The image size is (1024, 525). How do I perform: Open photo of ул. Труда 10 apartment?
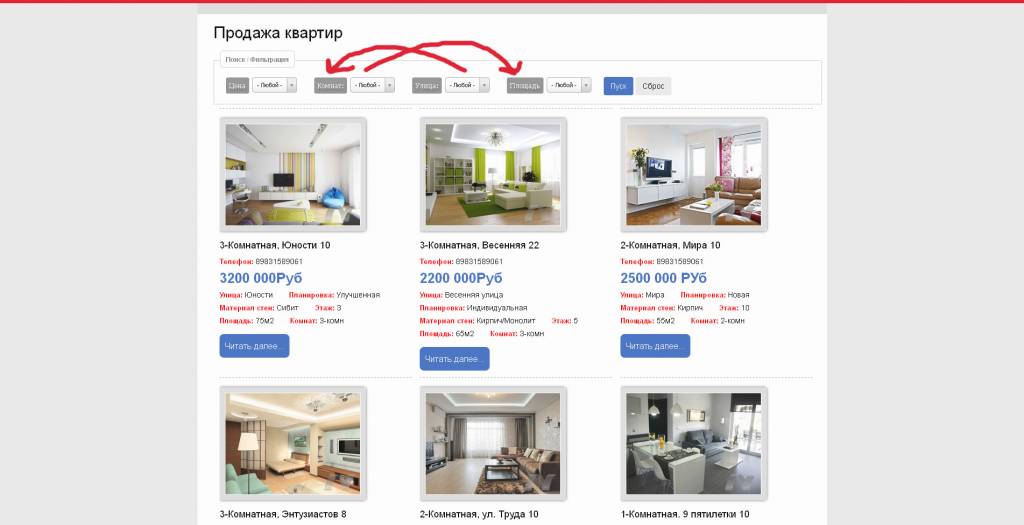(493, 443)
